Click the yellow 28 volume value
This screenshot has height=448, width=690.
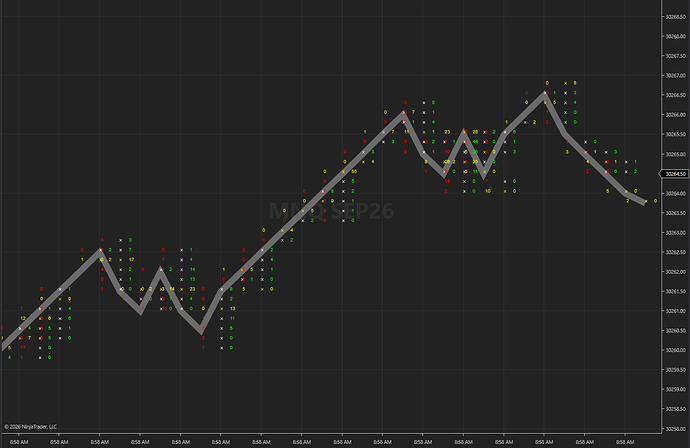pyautogui.click(x=475, y=132)
